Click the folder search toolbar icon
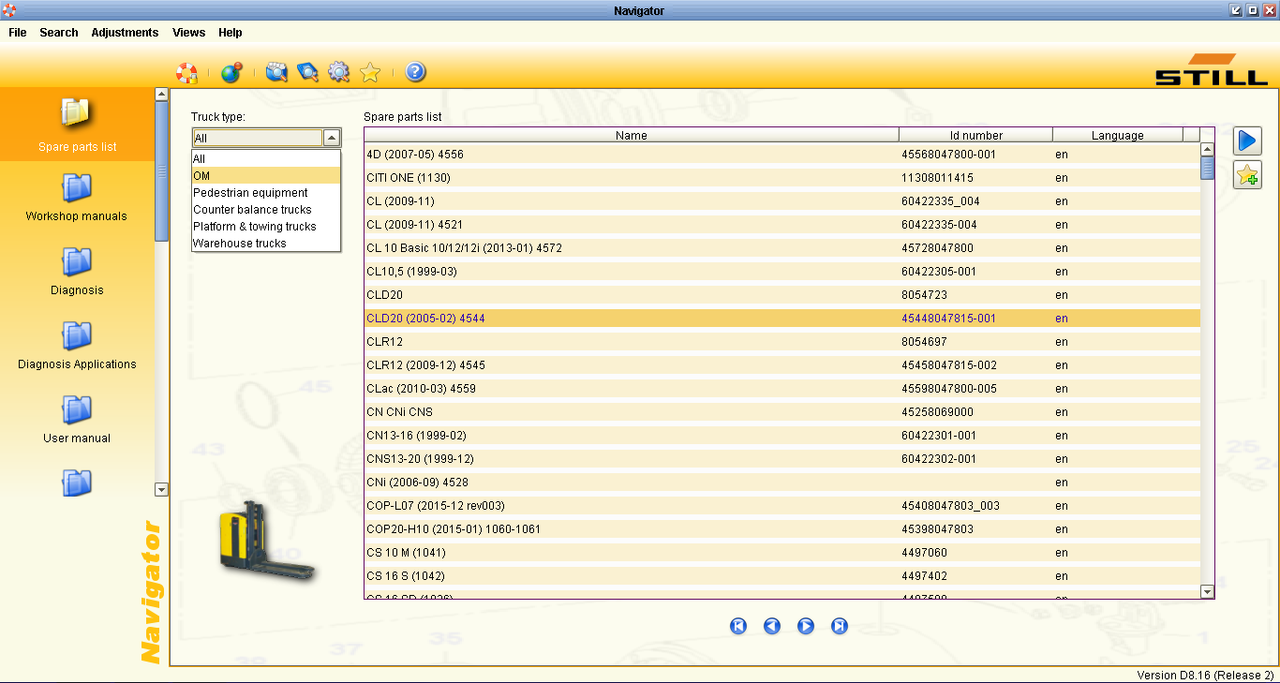The height and width of the screenshot is (683, 1280). [x=276, y=72]
